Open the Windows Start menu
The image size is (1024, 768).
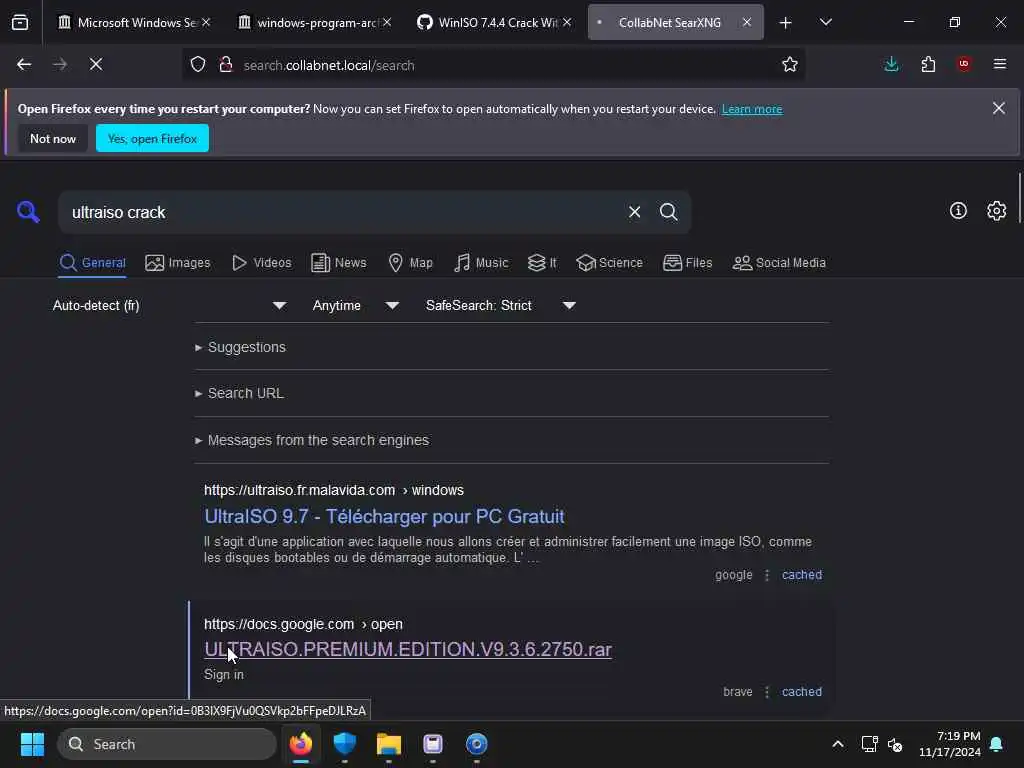(32, 744)
